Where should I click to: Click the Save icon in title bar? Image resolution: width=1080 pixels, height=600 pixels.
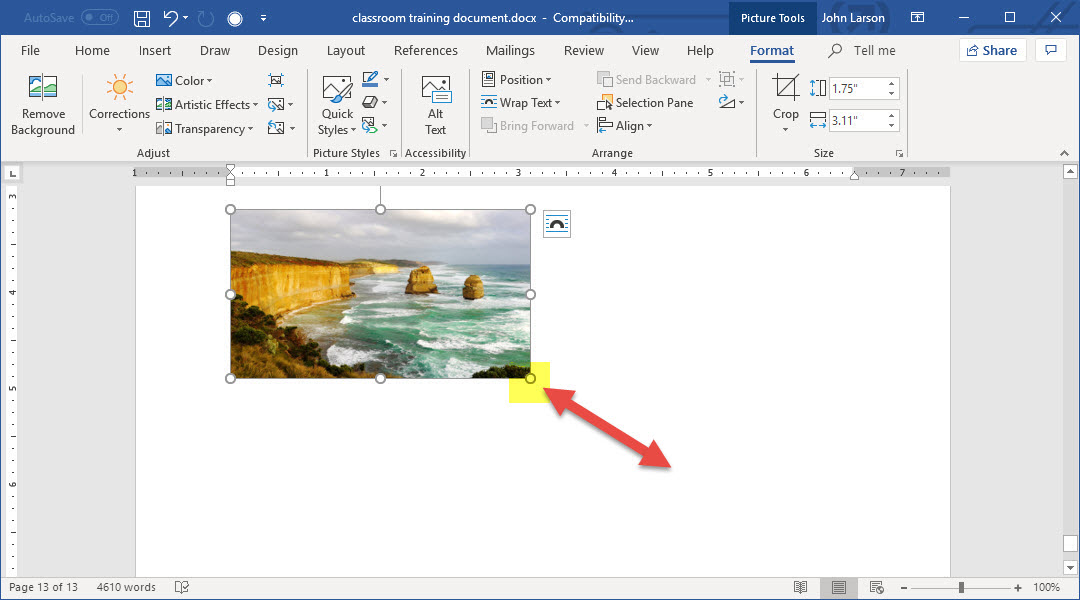142,18
